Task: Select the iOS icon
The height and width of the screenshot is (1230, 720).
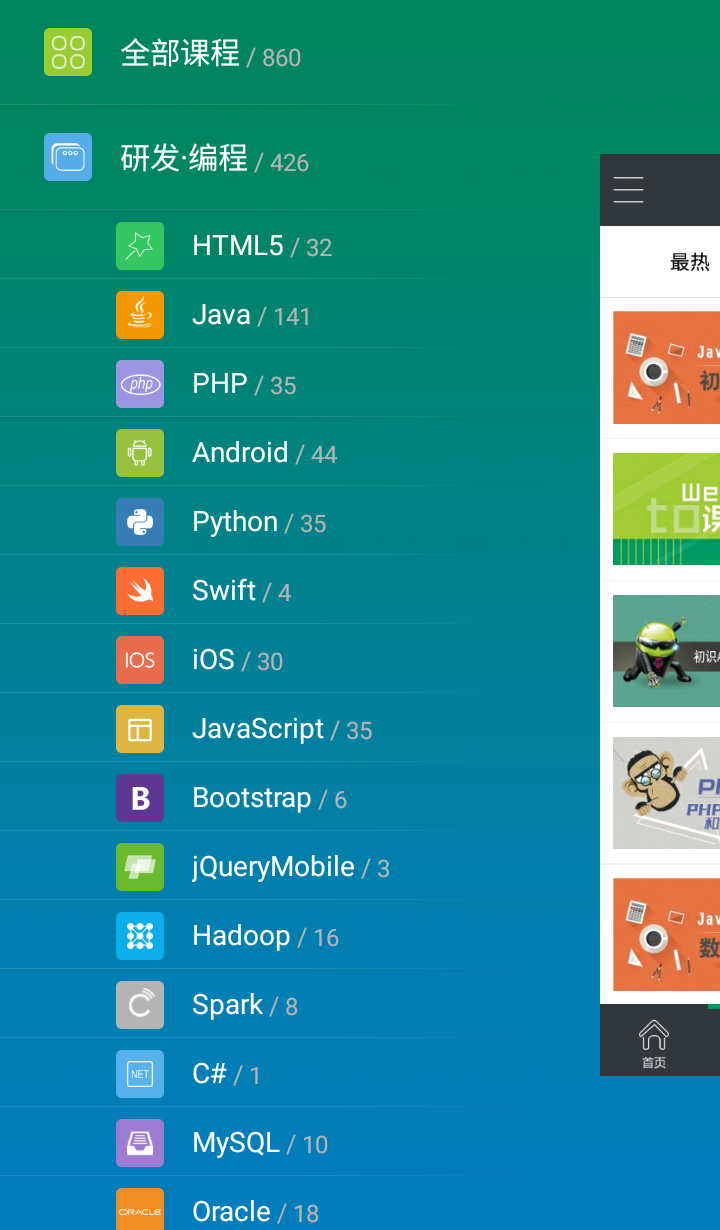Action: tap(140, 660)
